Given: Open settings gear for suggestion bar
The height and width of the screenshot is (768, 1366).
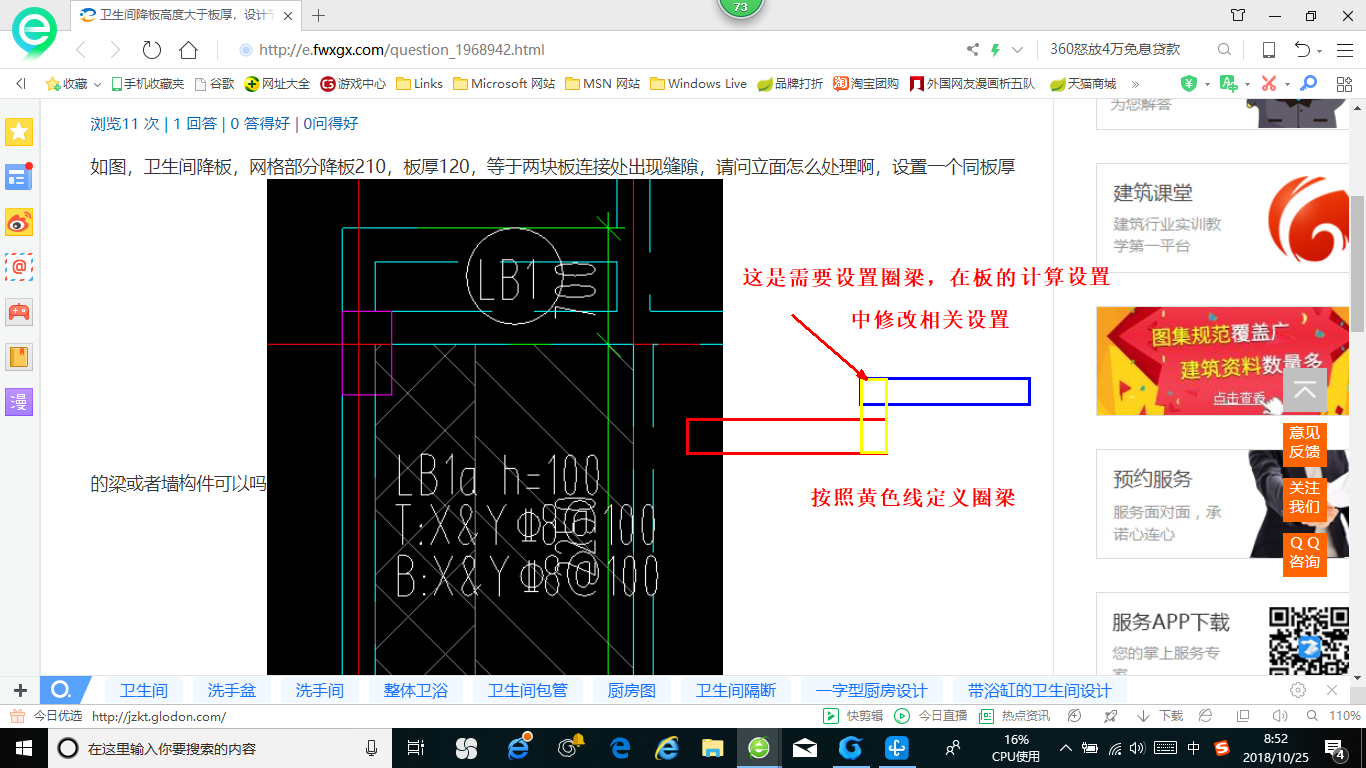Looking at the screenshot, I should point(1298,690).
